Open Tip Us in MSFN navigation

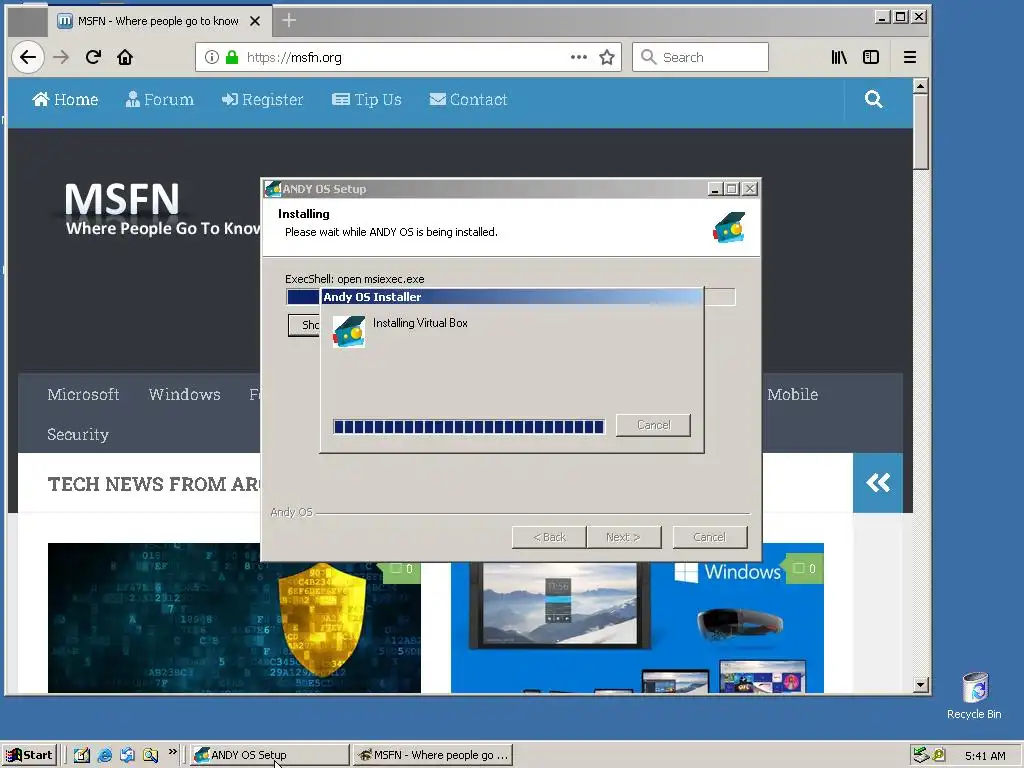[x=367, y=99]
